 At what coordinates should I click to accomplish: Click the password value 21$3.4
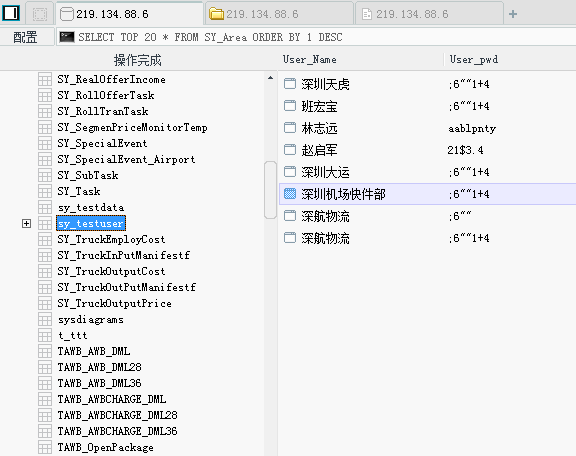[x=465, y=150]
